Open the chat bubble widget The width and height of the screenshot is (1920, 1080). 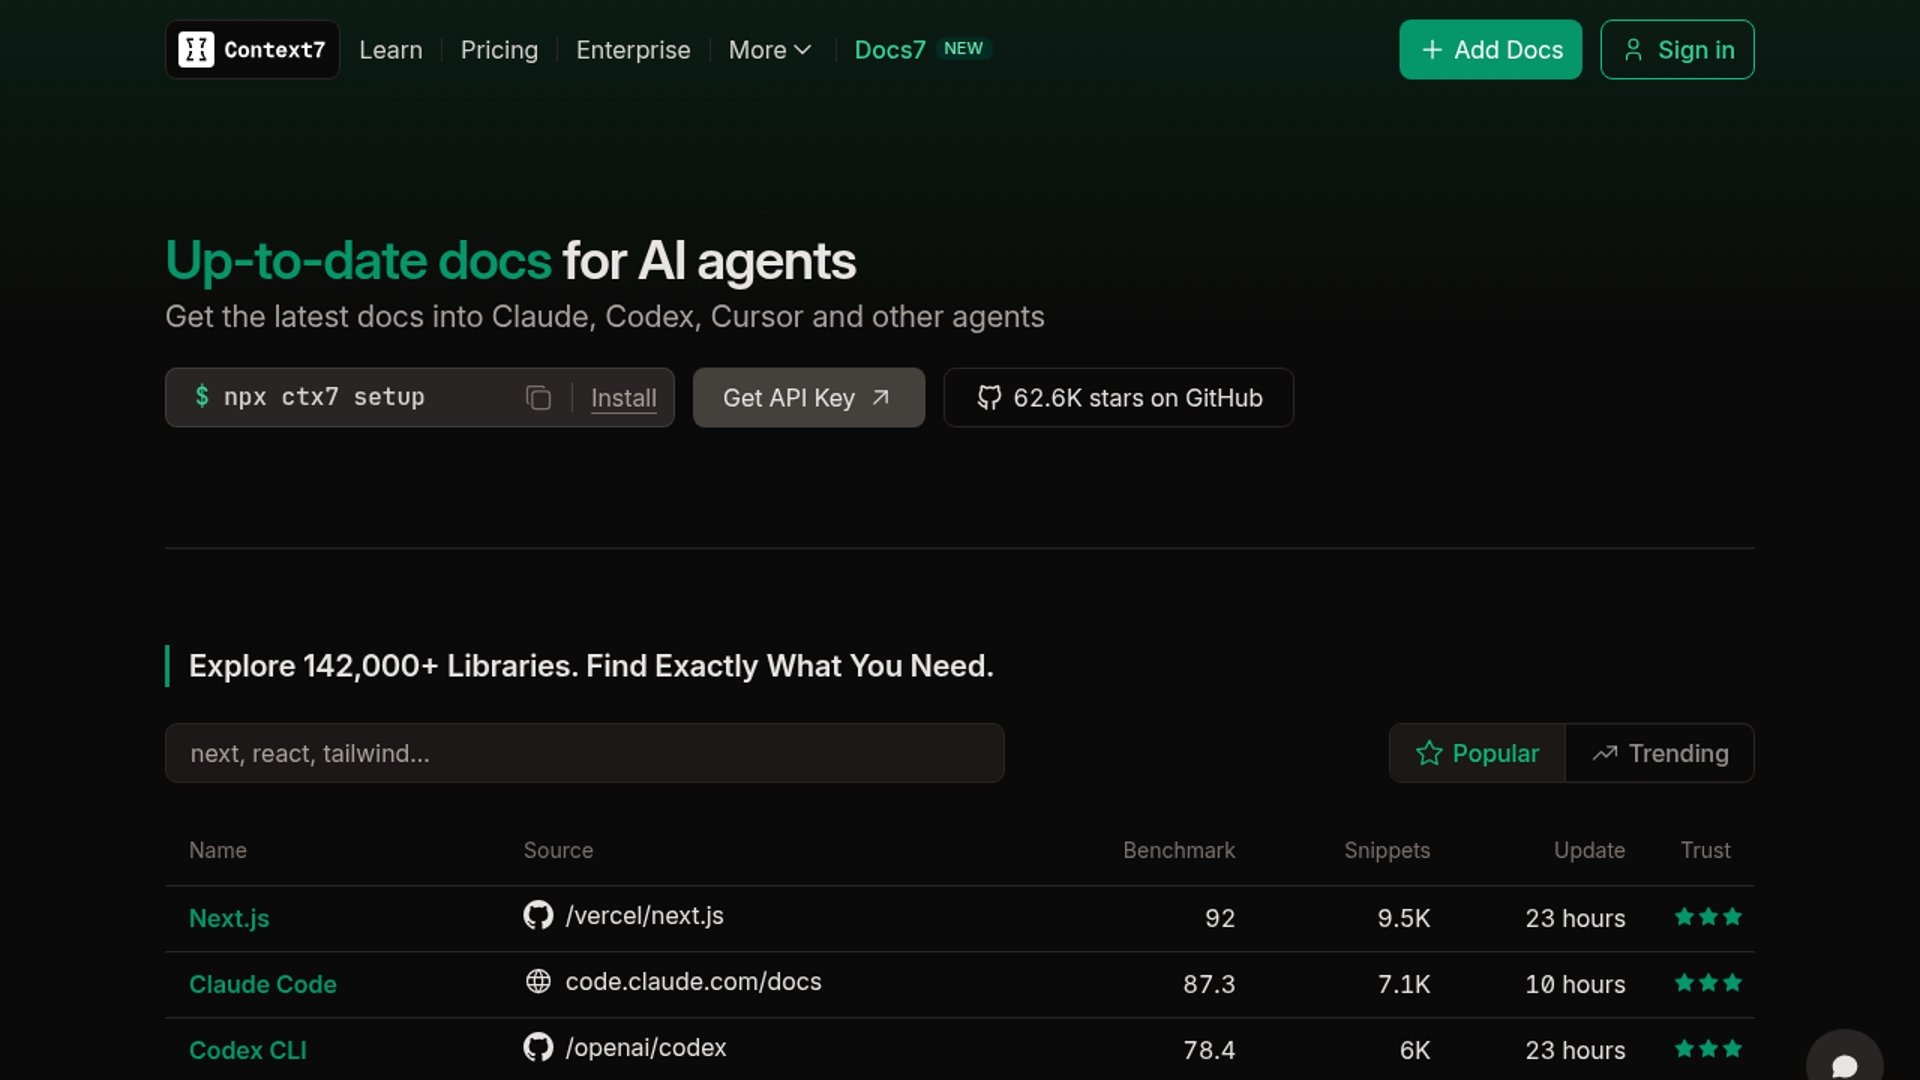[1844, 1062]
